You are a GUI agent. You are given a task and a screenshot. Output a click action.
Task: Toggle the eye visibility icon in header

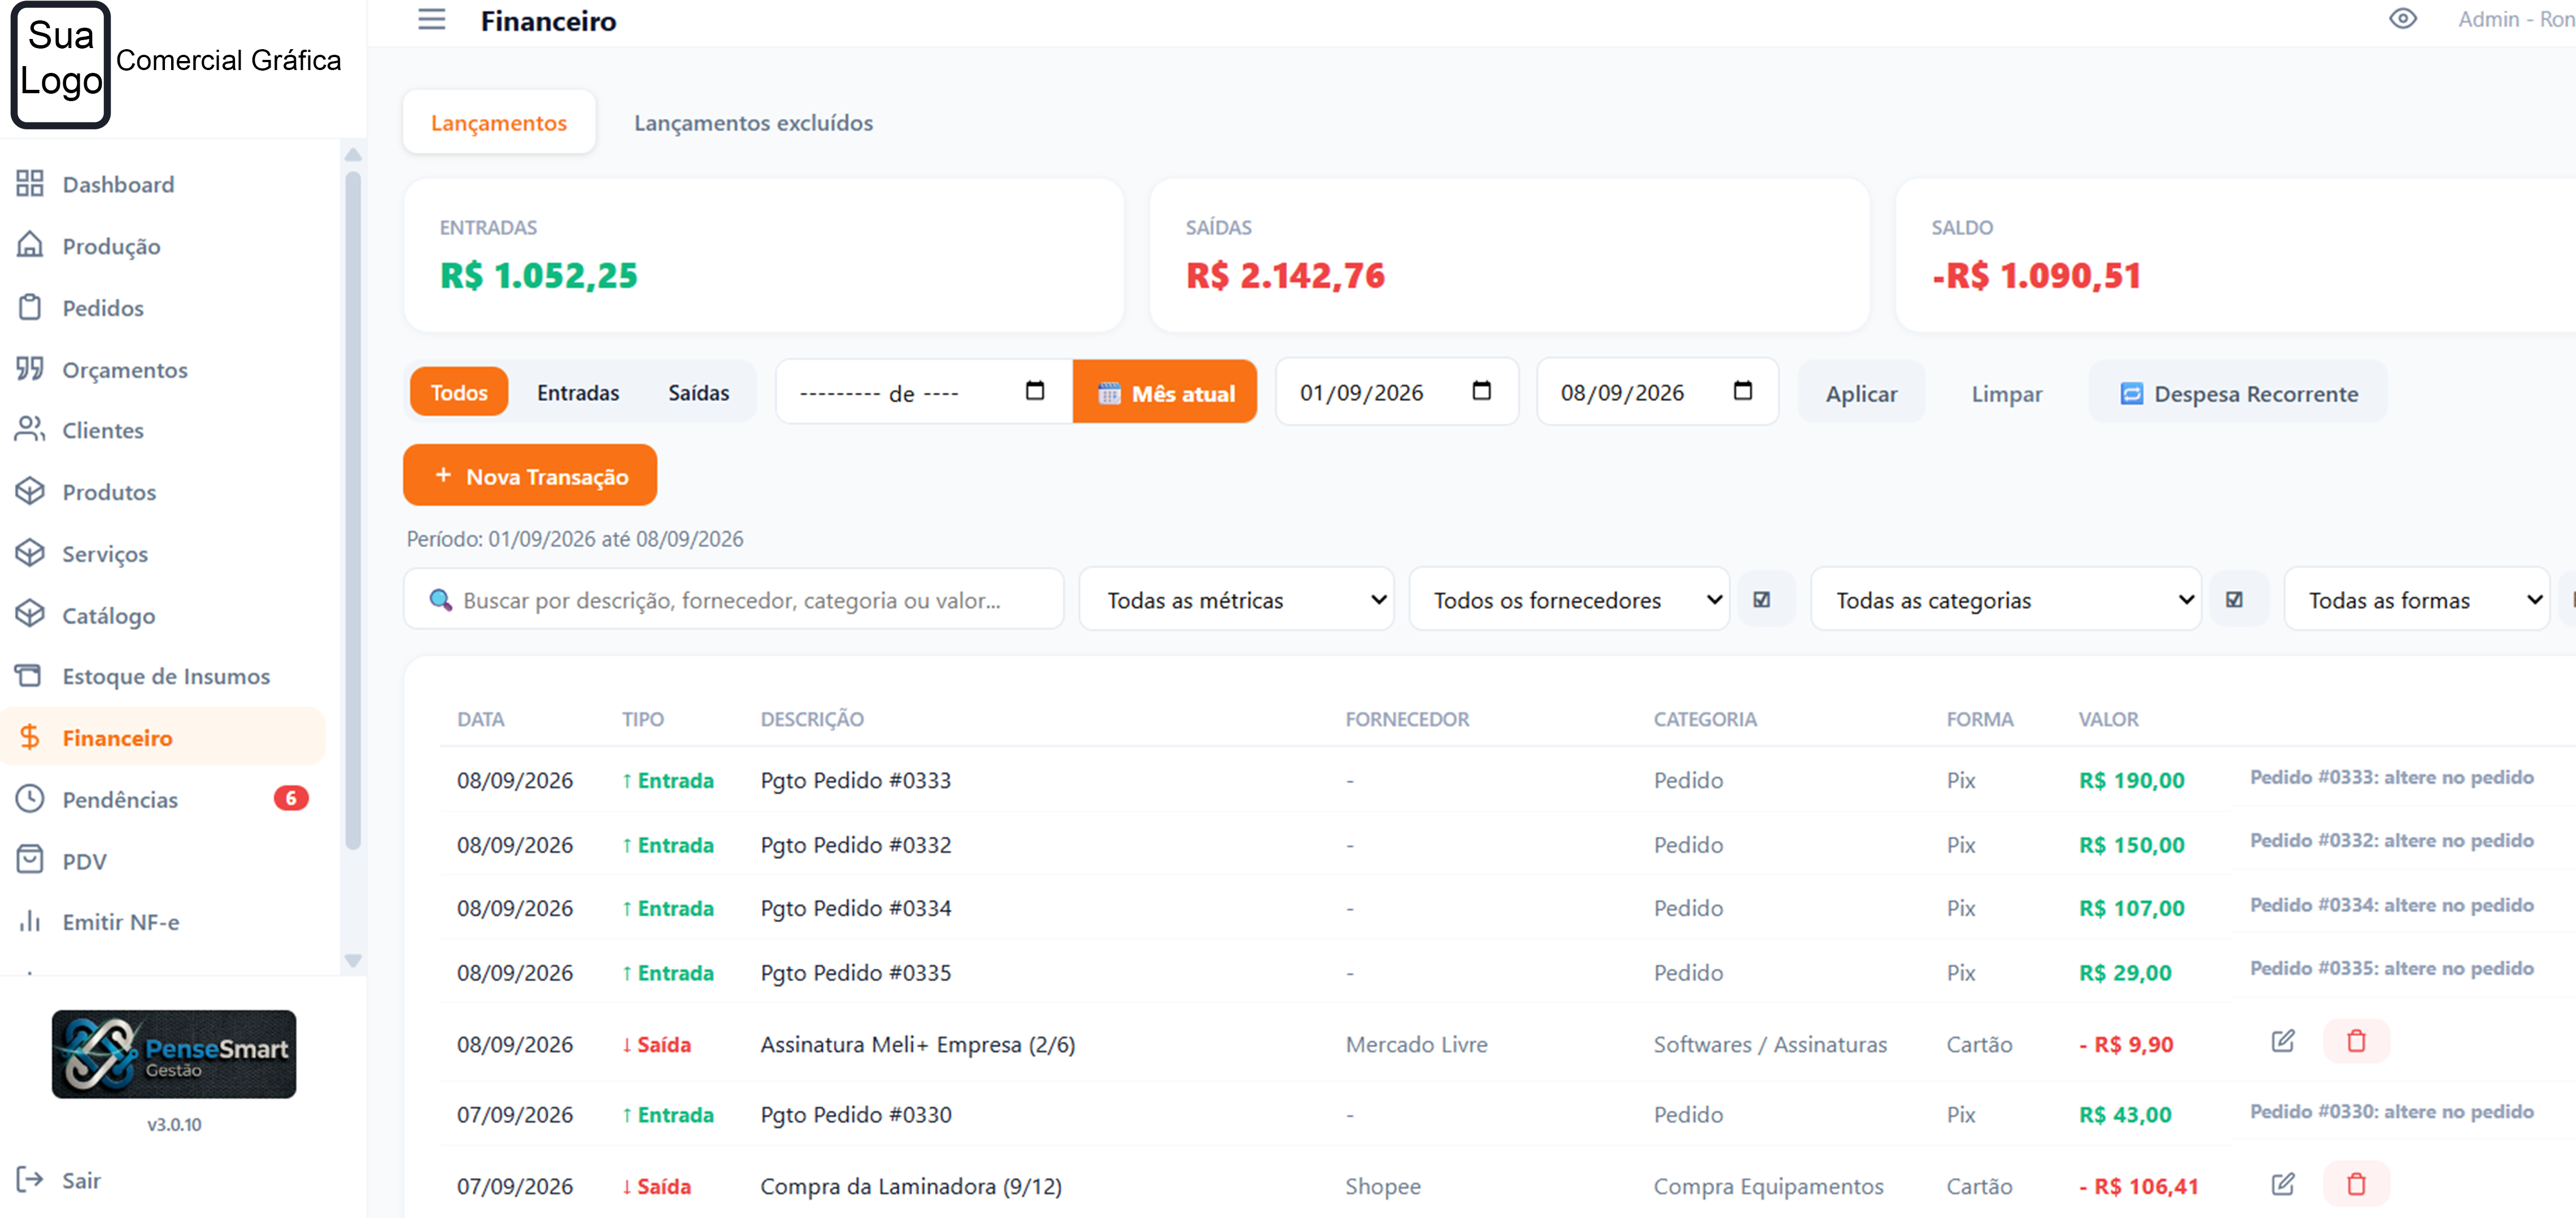click(2402, 19)
